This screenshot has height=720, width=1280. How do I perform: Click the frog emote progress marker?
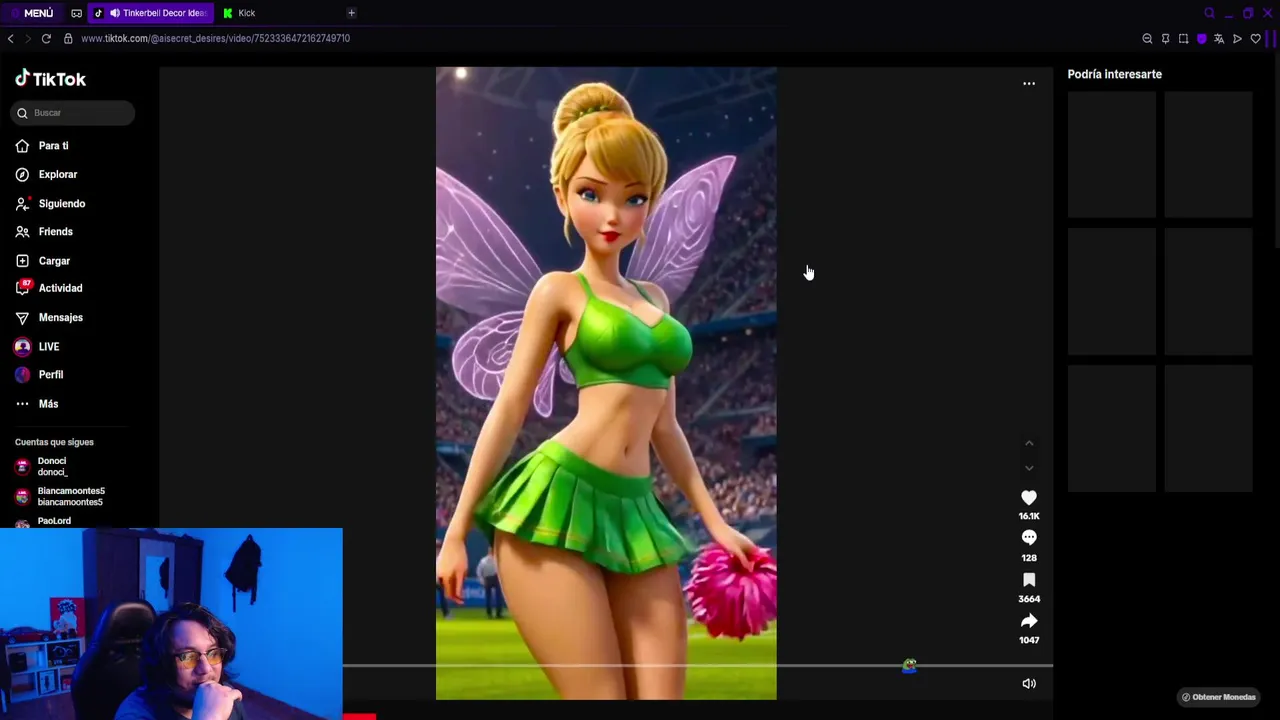909,666
